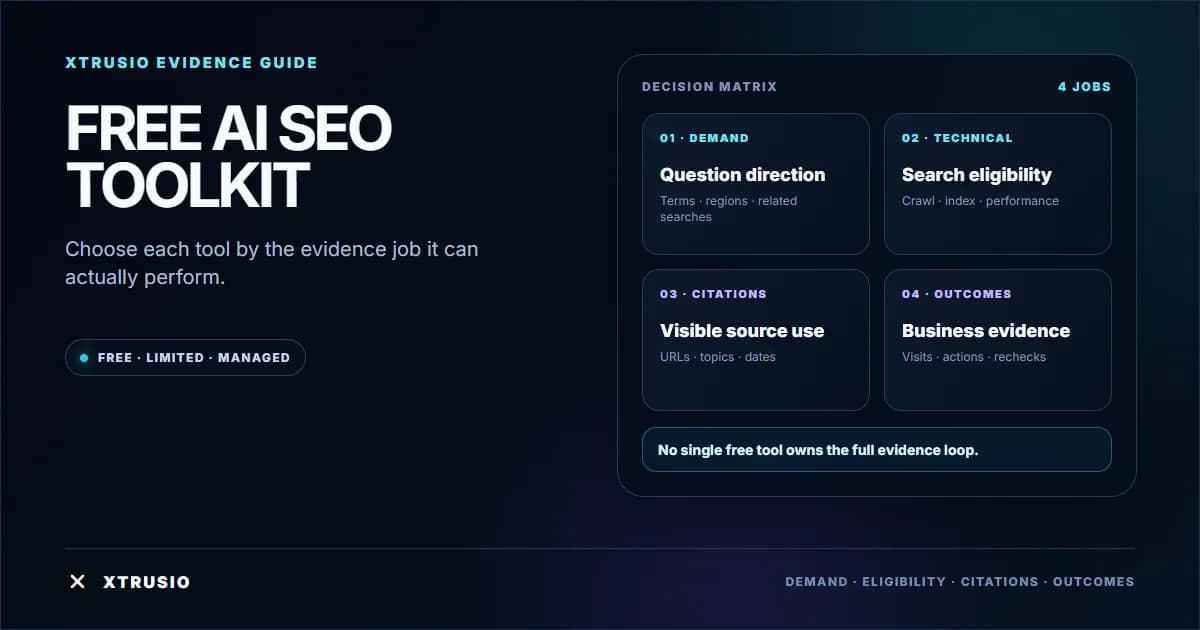
Task: Click the cyan dot in the Free badge
Action: tap(84, 357)
